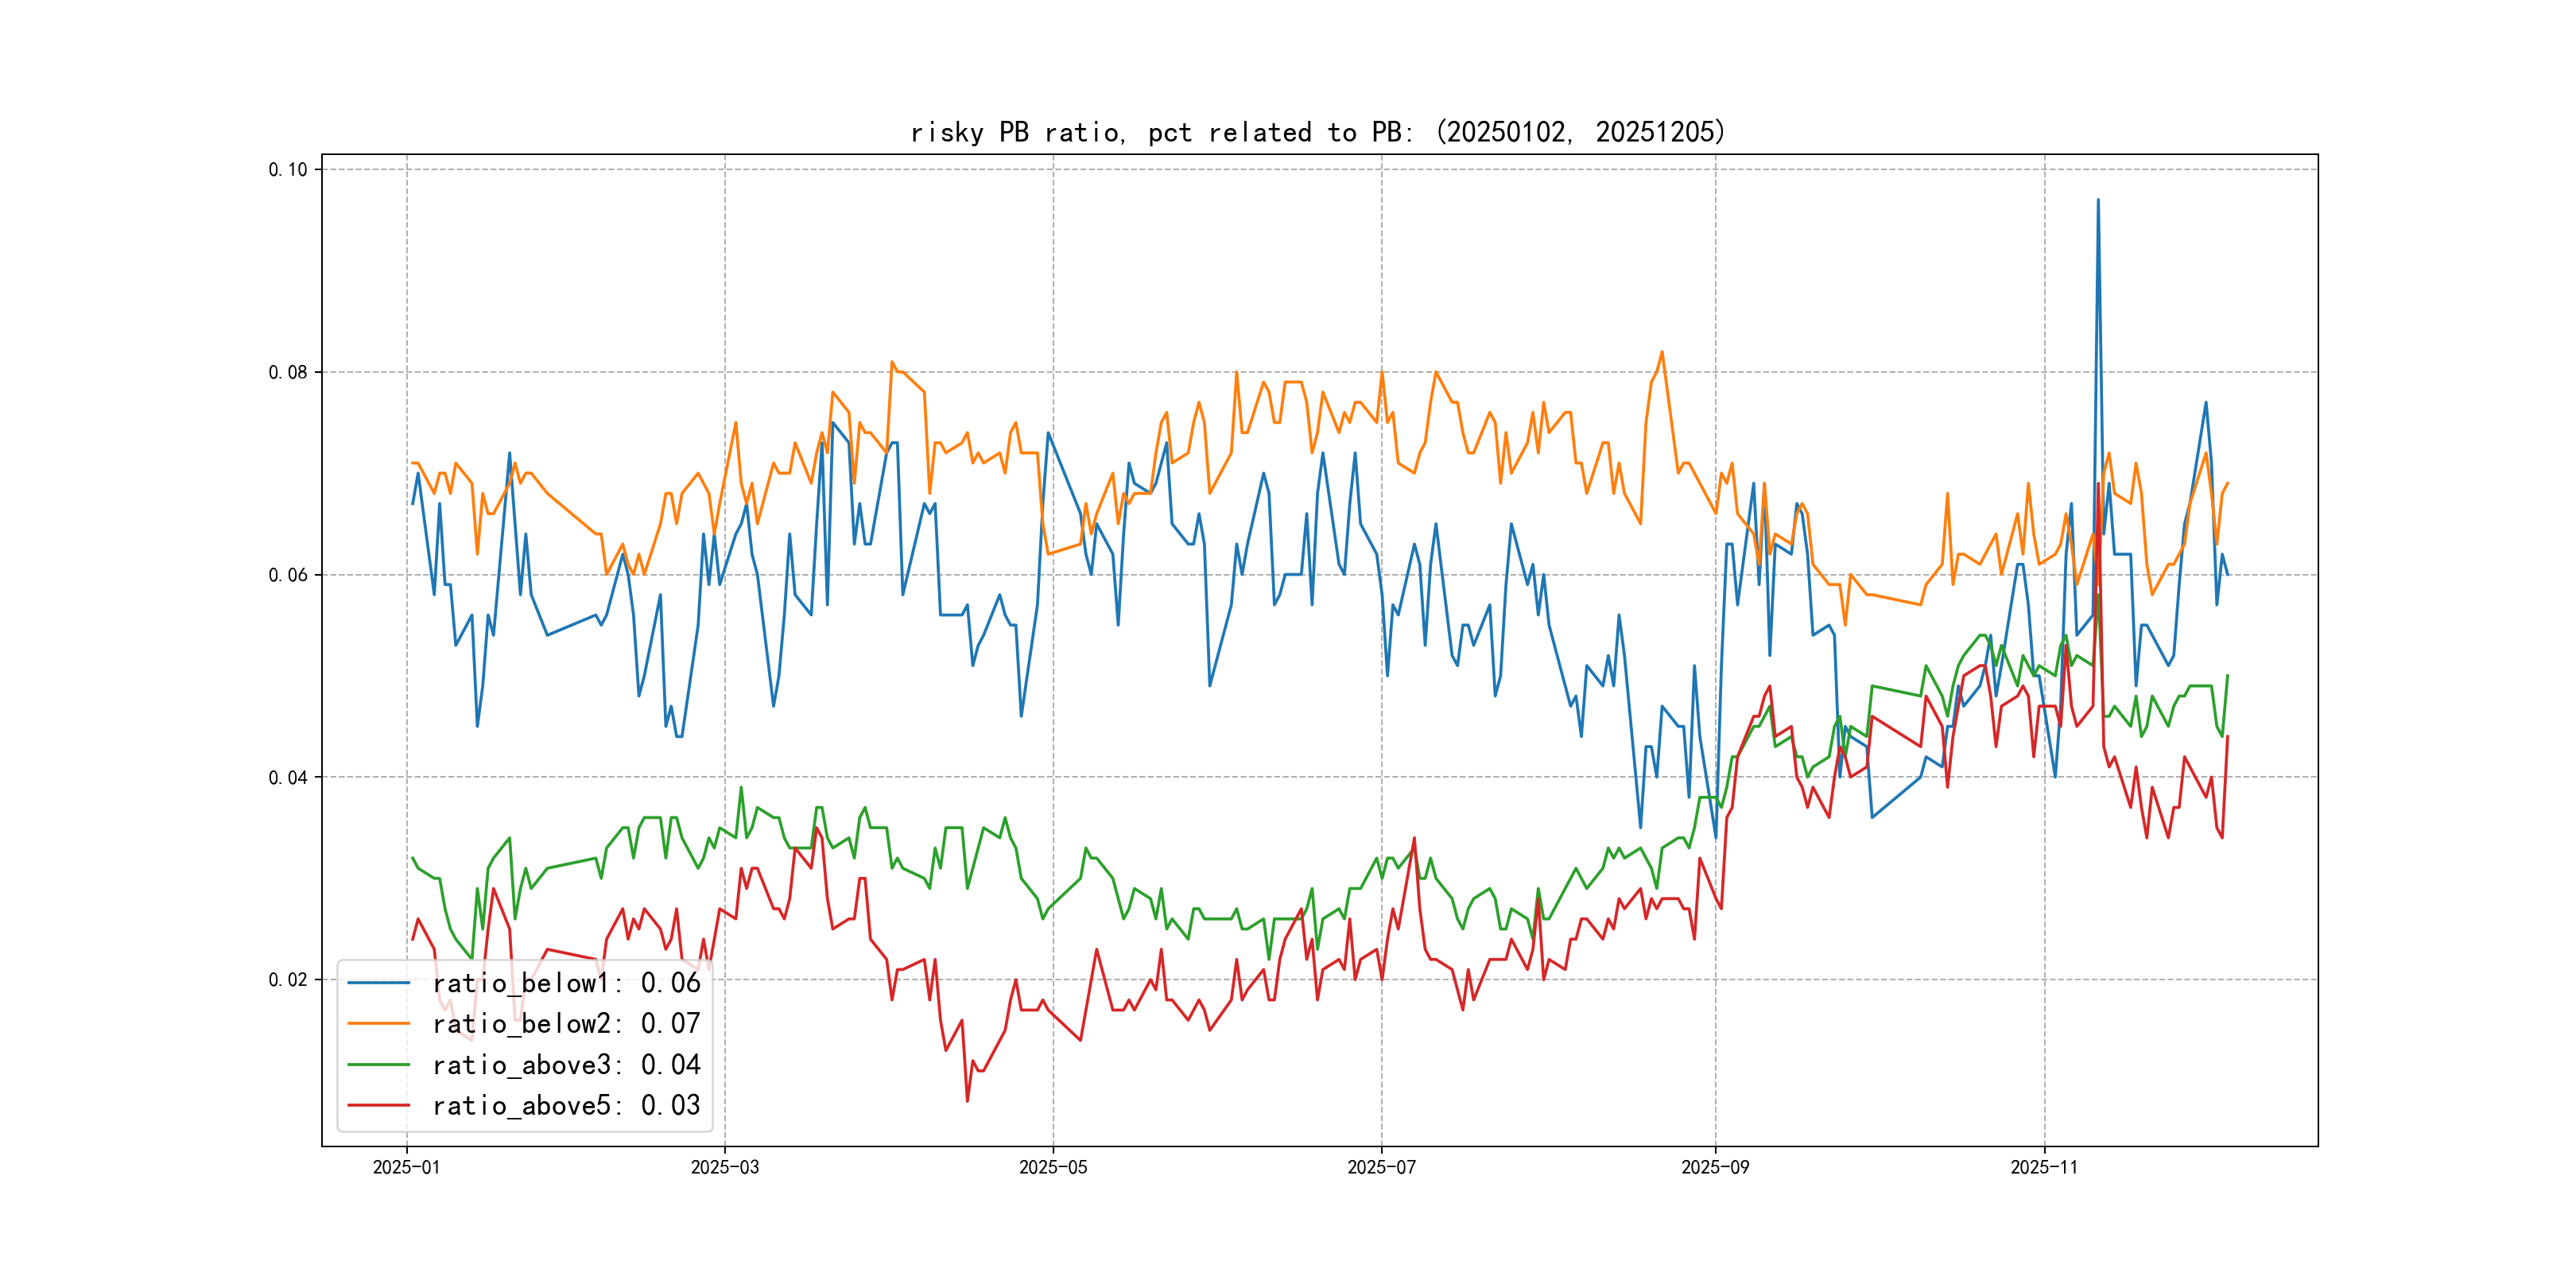Click the blue ratio_below1 legend line
Viewport: 2576px width, 1288px height.
378,983
